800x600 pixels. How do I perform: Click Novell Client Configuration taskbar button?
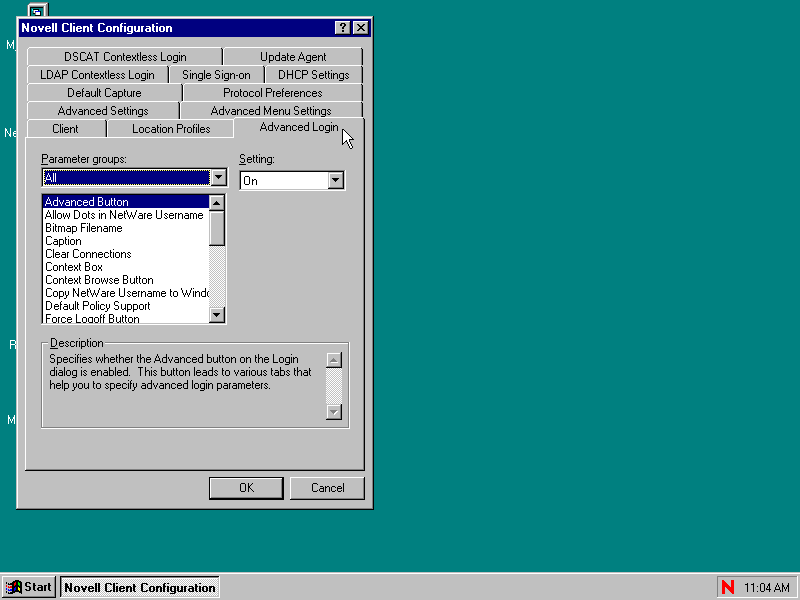tap(140, 587)
